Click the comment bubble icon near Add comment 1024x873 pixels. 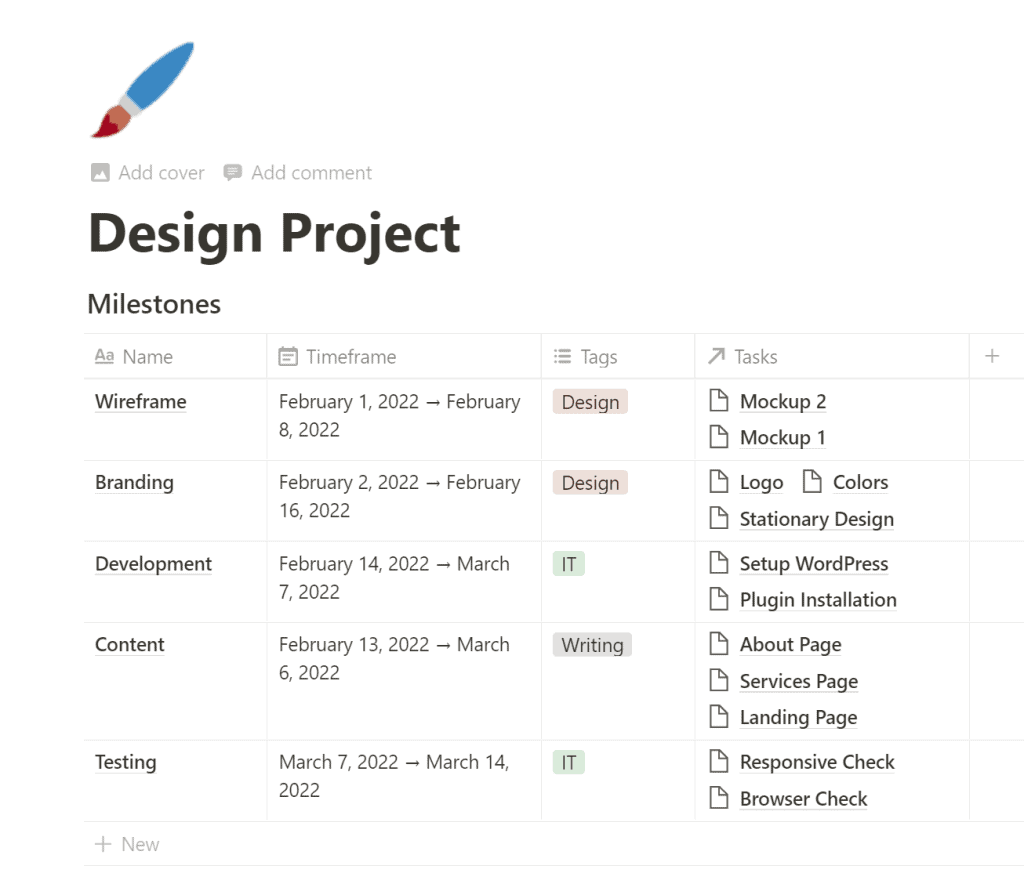231,172
